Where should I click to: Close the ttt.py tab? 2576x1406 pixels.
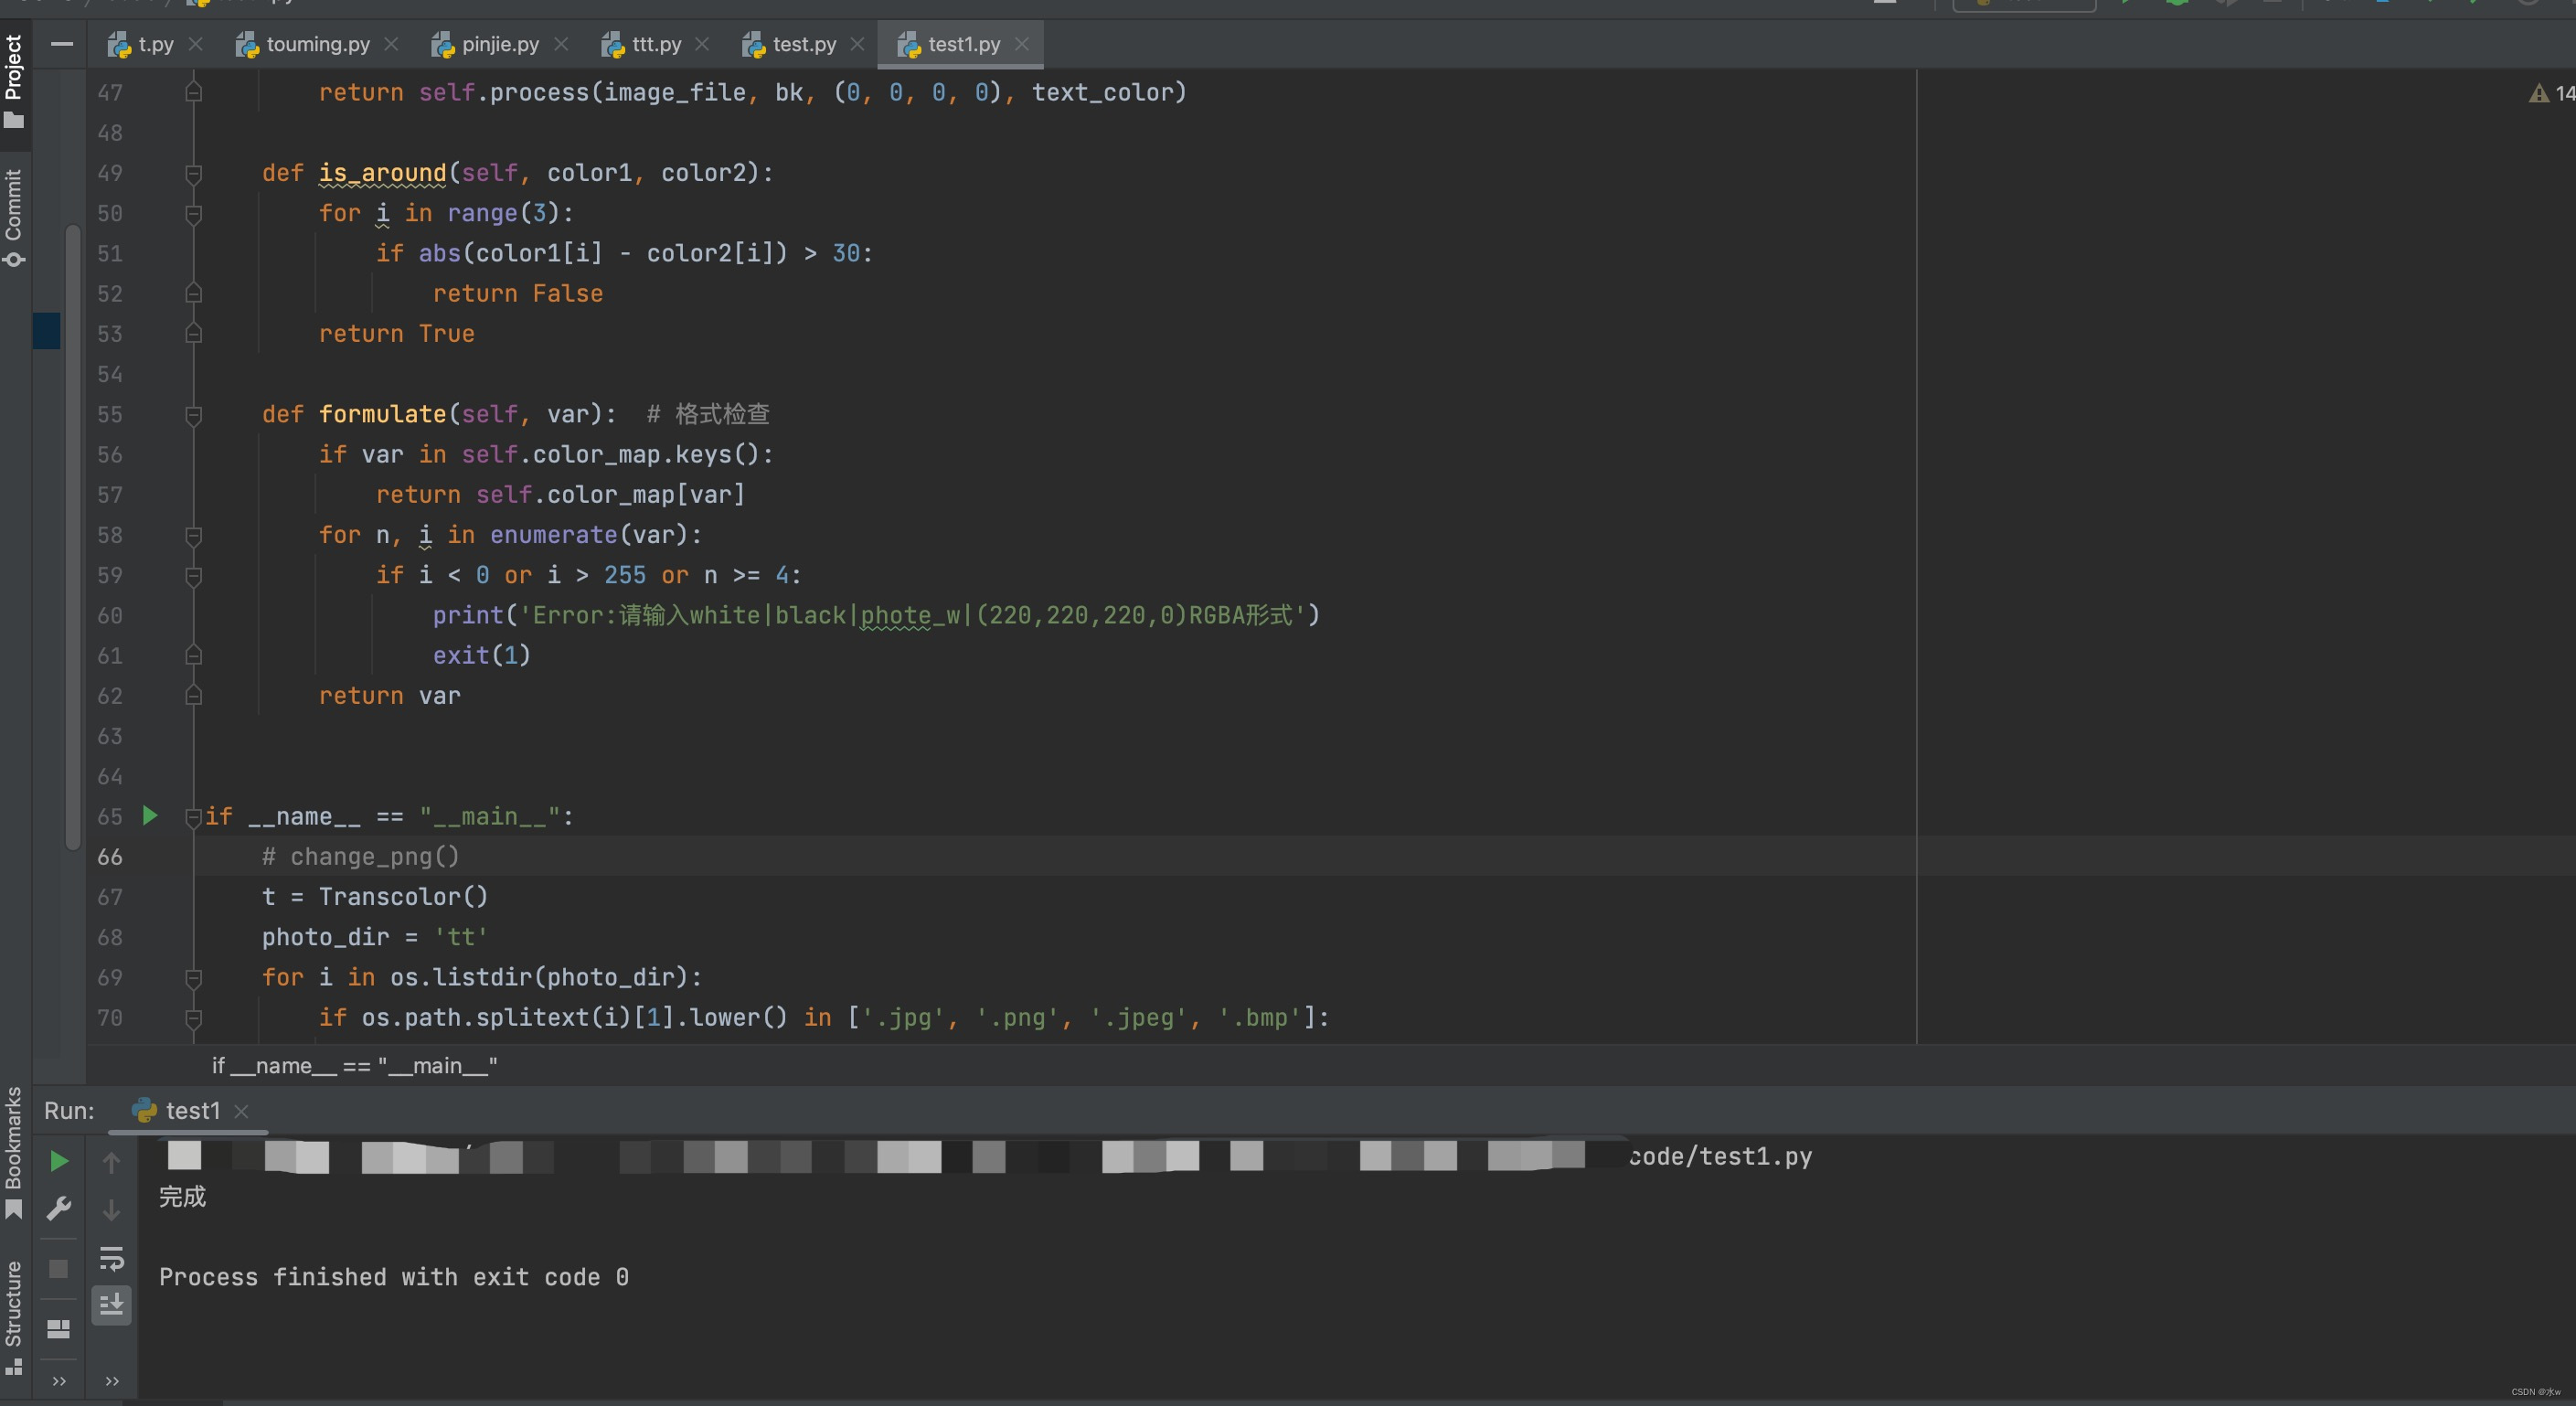[703, 45]
